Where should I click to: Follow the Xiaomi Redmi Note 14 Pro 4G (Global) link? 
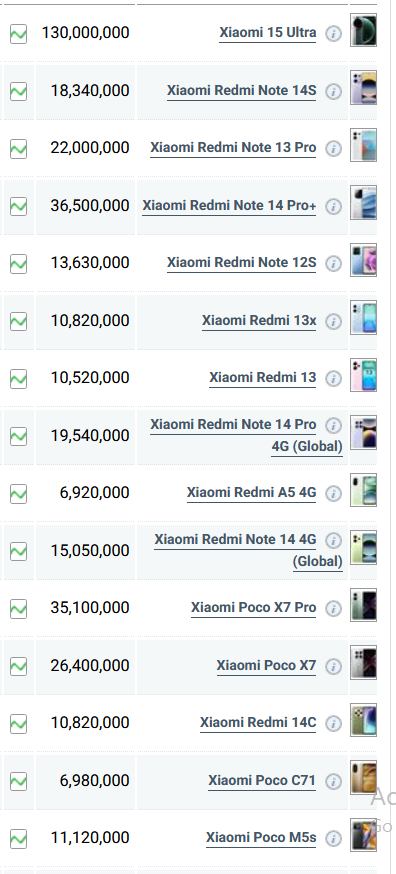[x=246, y=435]
